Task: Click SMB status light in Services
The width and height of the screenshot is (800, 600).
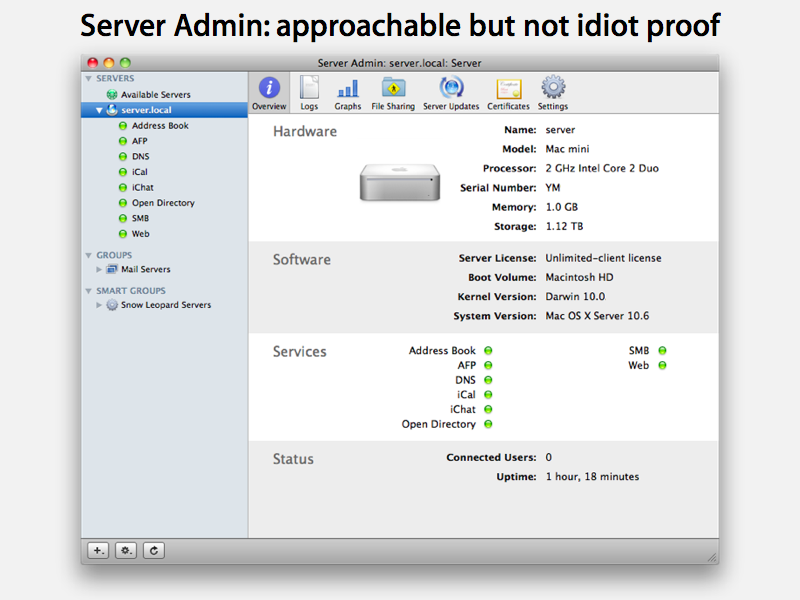Action: (662, 351)
